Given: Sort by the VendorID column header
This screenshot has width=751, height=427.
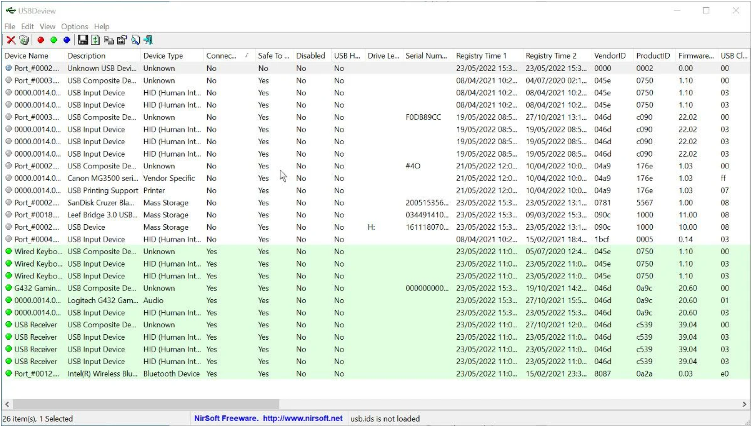Looking at the screenshot, I should pos(609,56).
